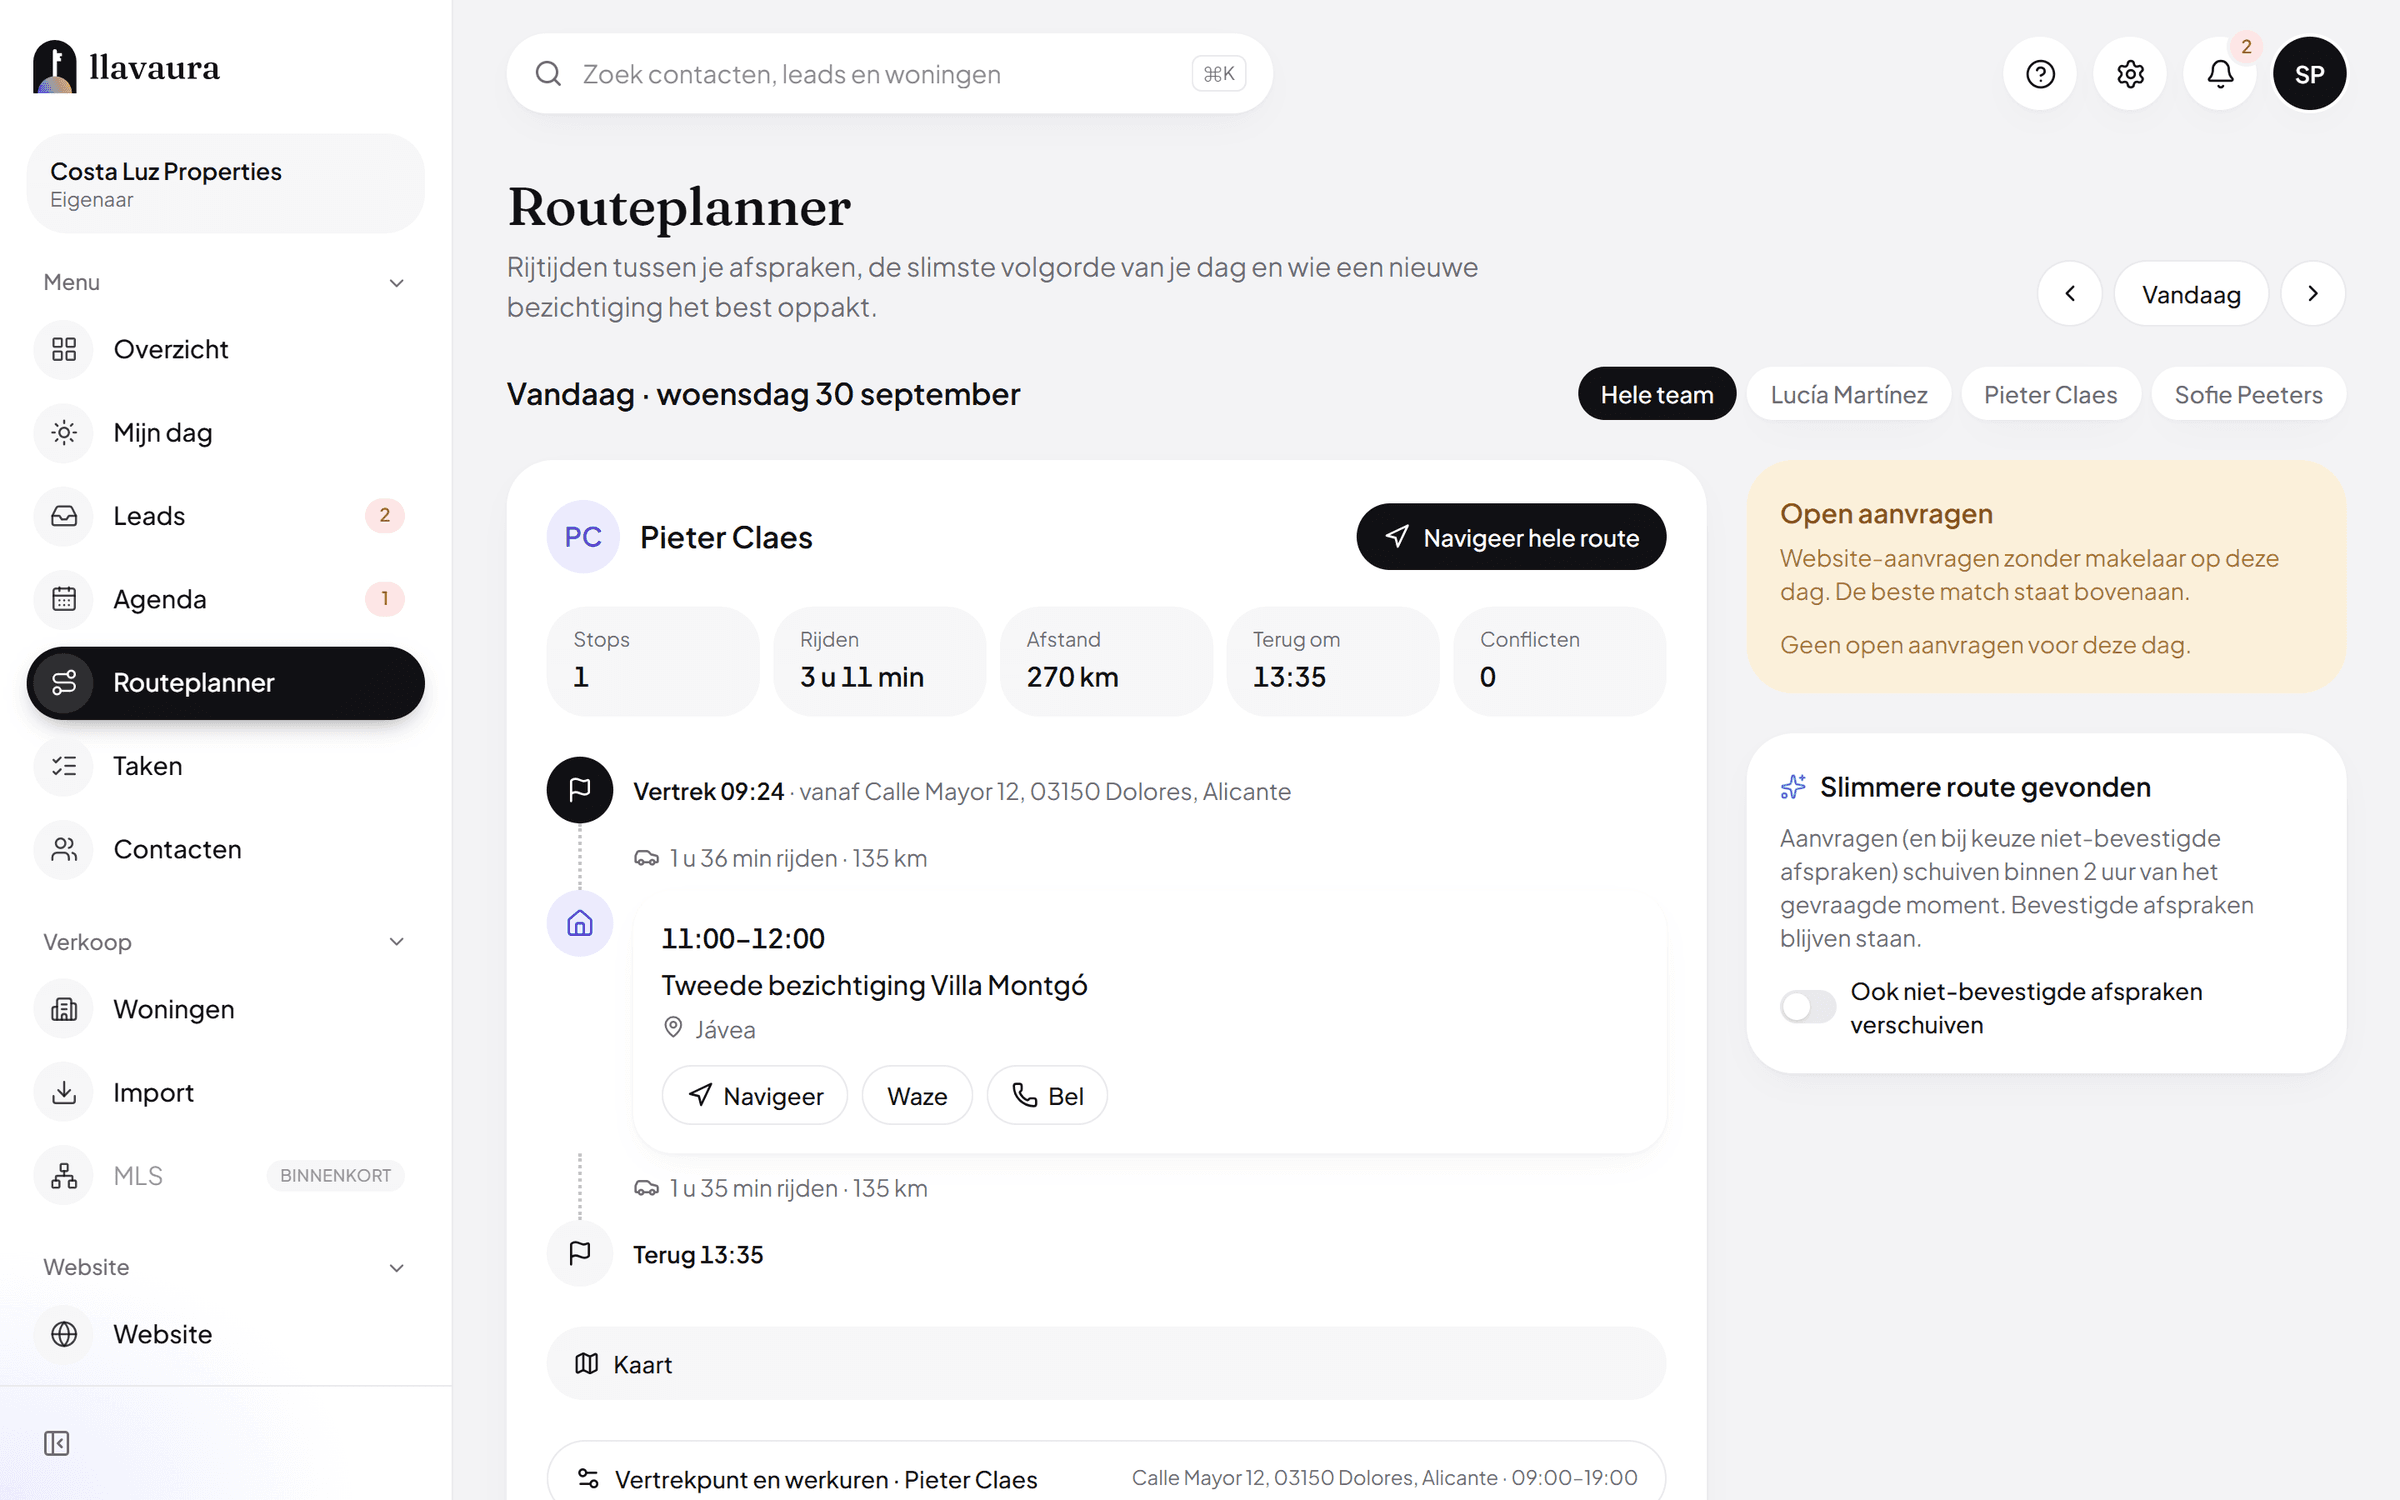2400x1500 pixels.
Task: Click the Bel call button
Action: (x=1047, y=1096)
